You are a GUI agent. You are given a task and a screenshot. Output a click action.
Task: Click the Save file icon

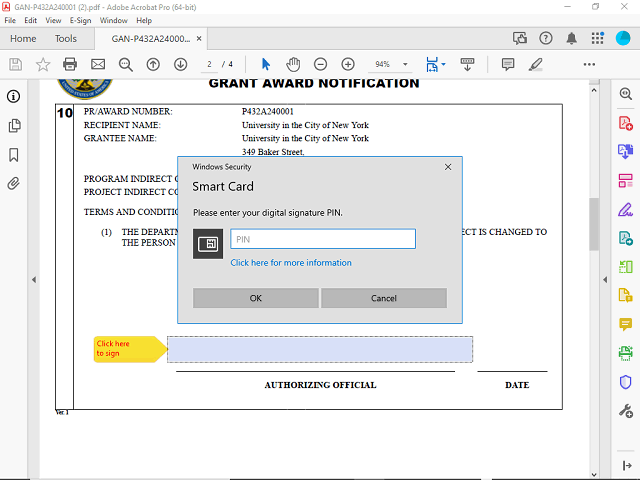pos(16,64)
